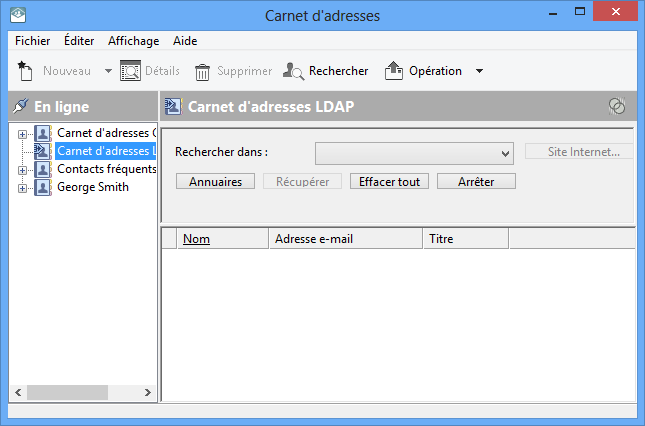Click the George Smith contact book icon
This screenshot has width=645, height=426.
[43, 188]
